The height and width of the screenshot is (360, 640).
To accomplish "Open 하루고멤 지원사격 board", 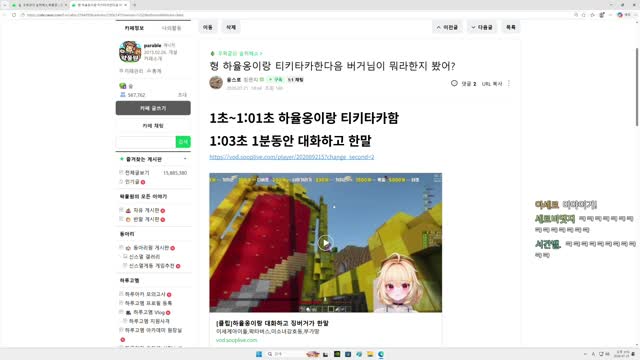I will (x=149, y=321).
